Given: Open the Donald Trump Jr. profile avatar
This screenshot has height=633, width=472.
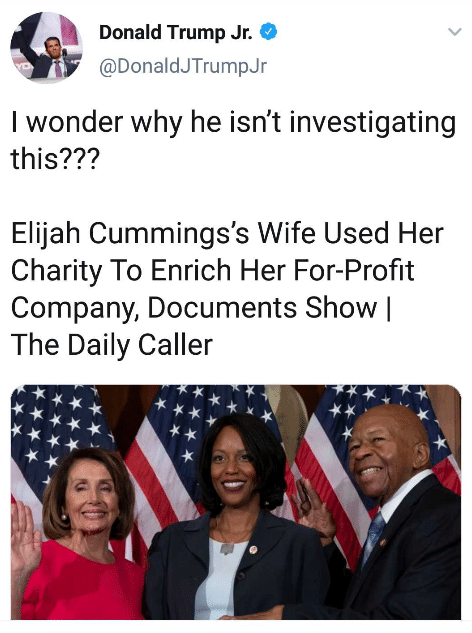Looking at the screenshot, I should pos(46,48).
